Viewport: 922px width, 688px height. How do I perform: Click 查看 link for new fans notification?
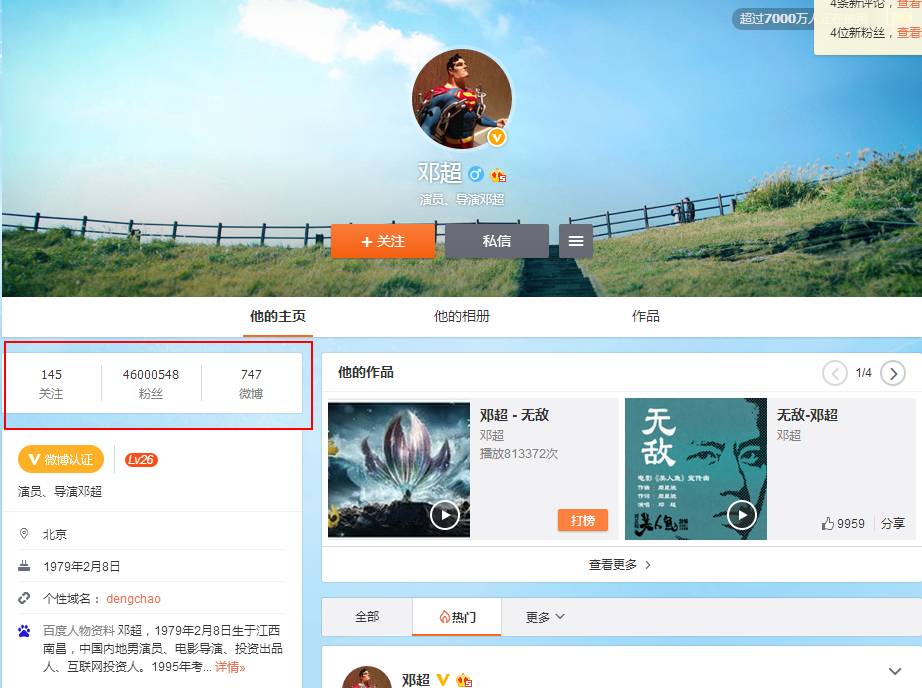coord(909,33)
